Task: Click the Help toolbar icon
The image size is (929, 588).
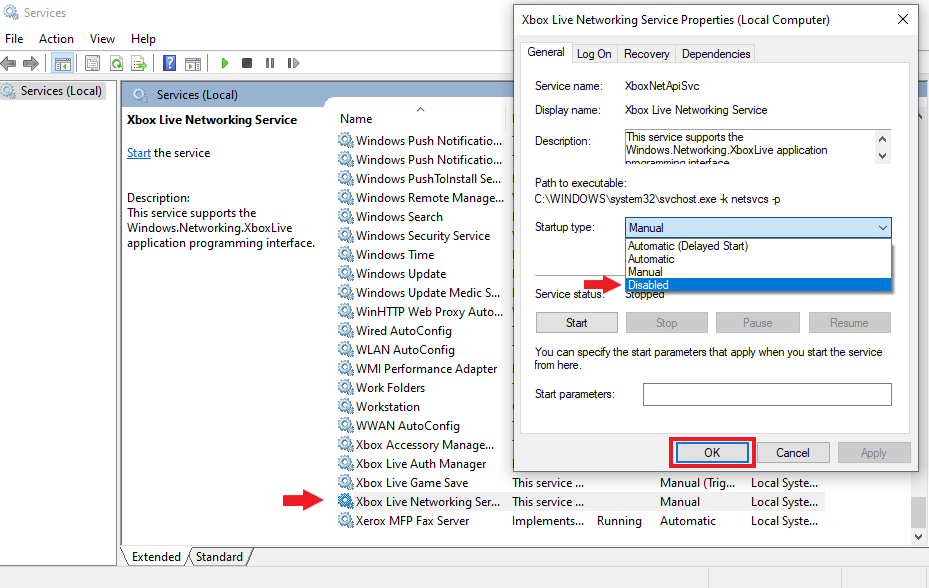Action: coord(169,62)
